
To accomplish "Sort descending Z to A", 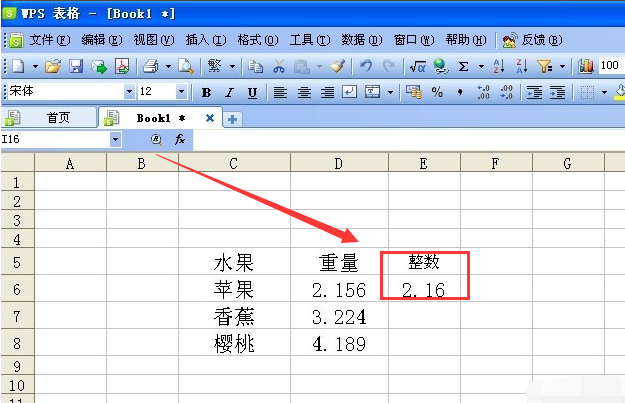I will [522, 66].
